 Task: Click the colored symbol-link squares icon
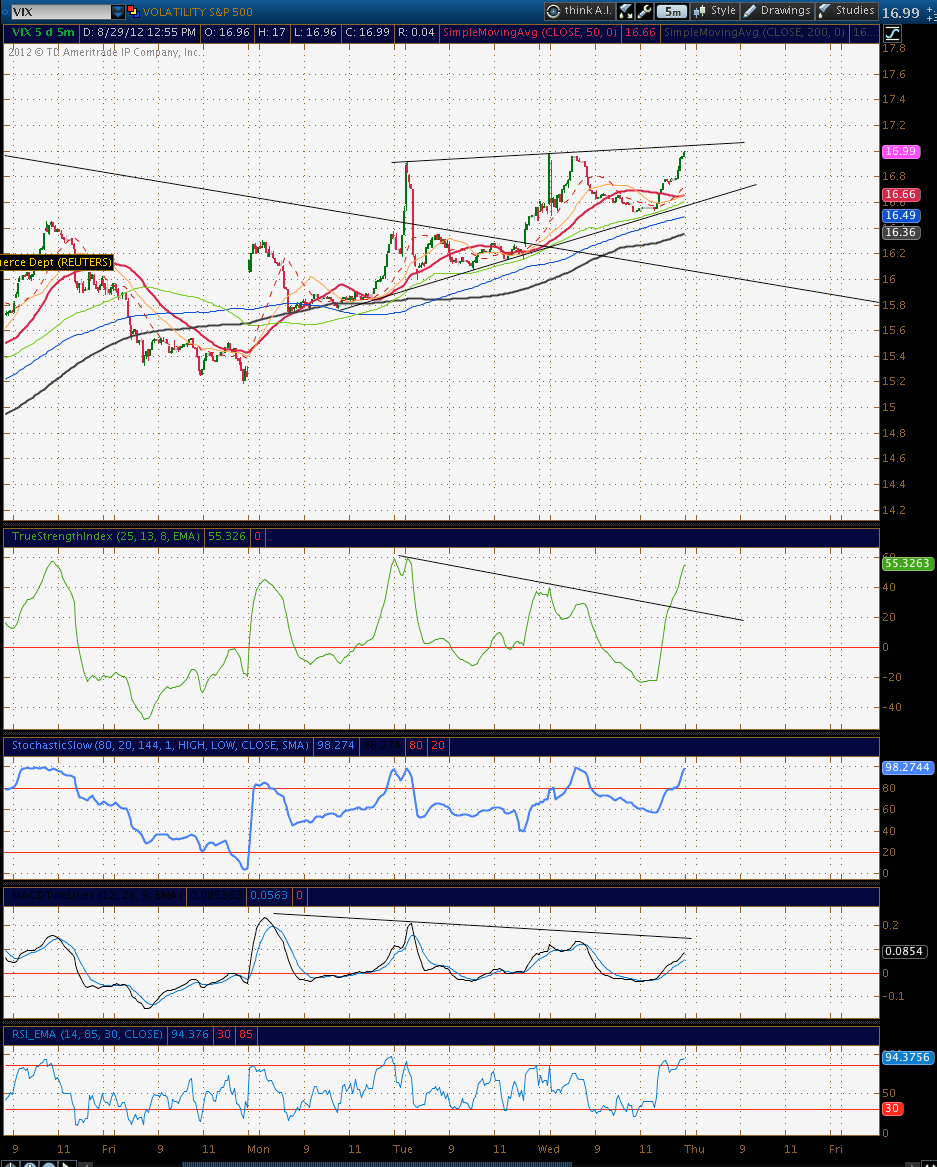(133, 11)
